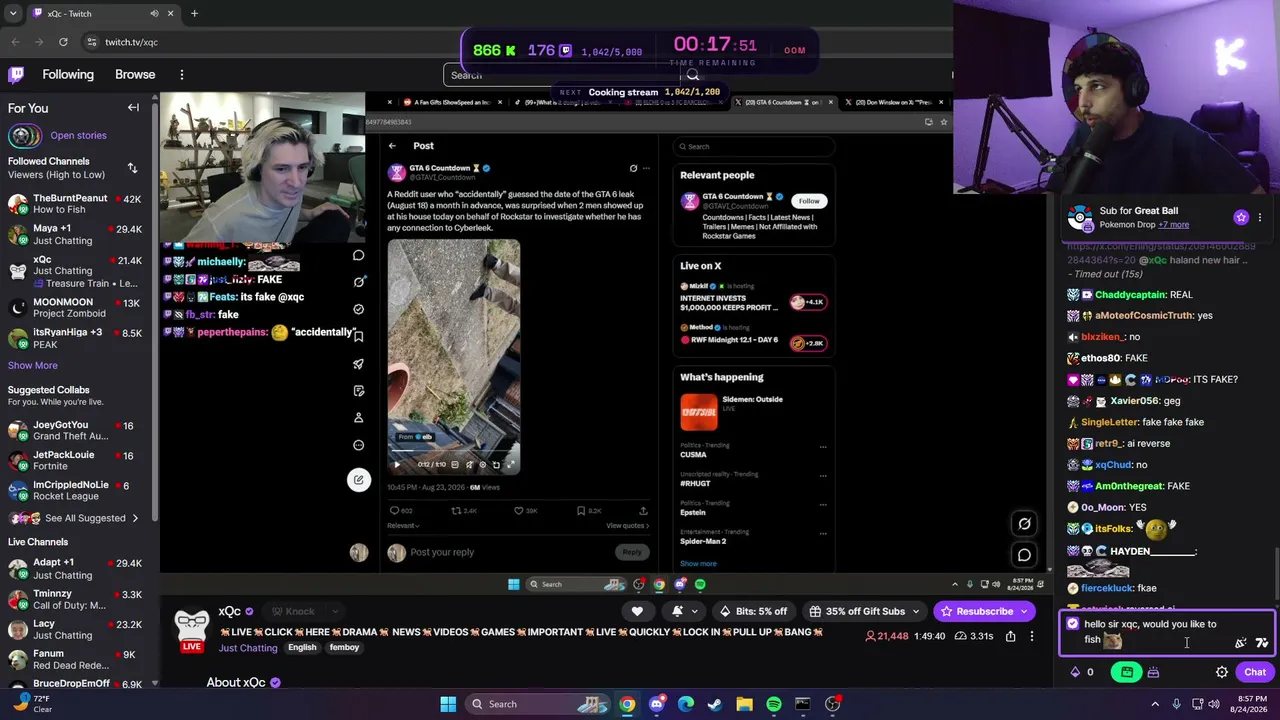
Task: Open the chat identity badge selector
Action: click(x=1073, y=624)
